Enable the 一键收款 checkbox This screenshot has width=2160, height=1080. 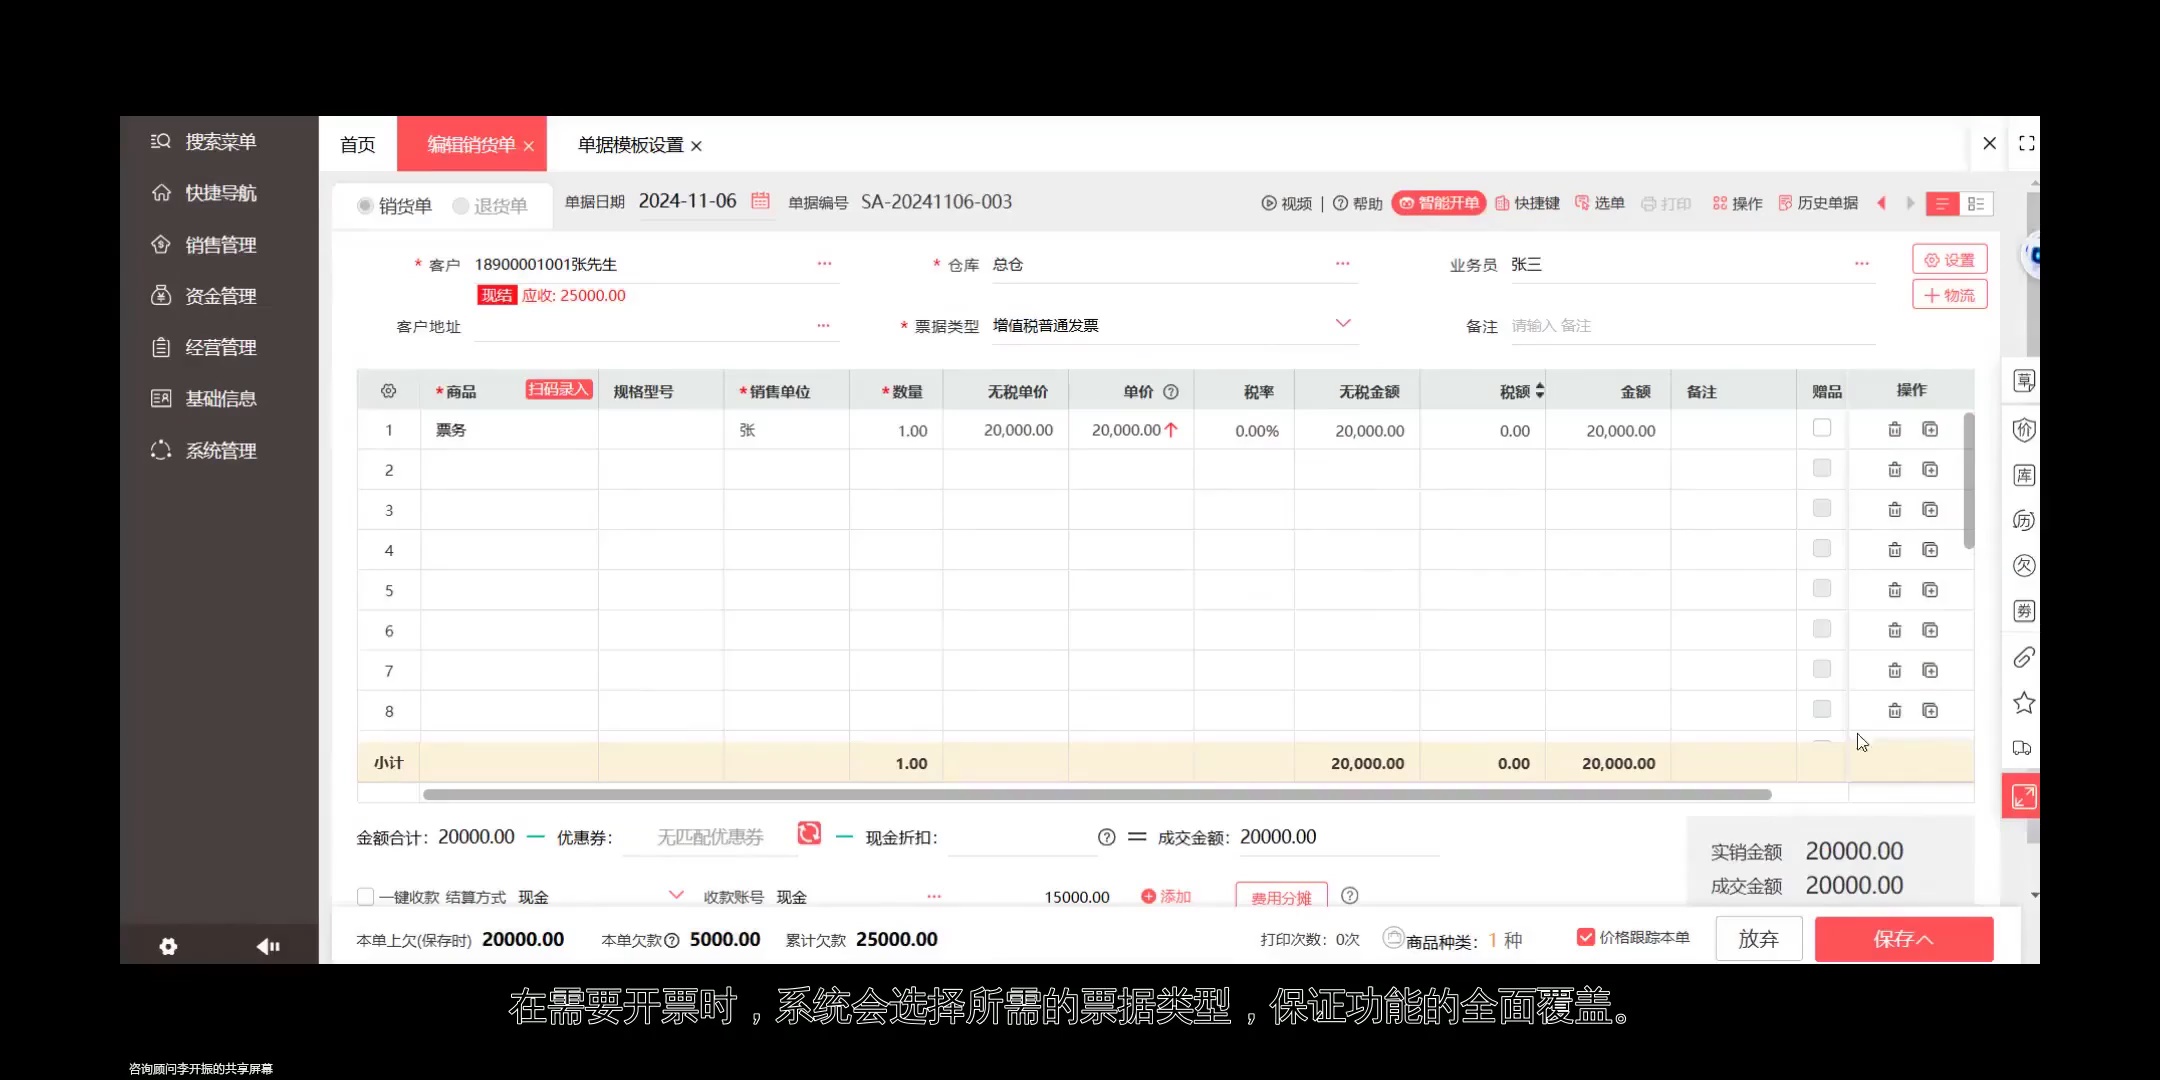pos(366,896)
